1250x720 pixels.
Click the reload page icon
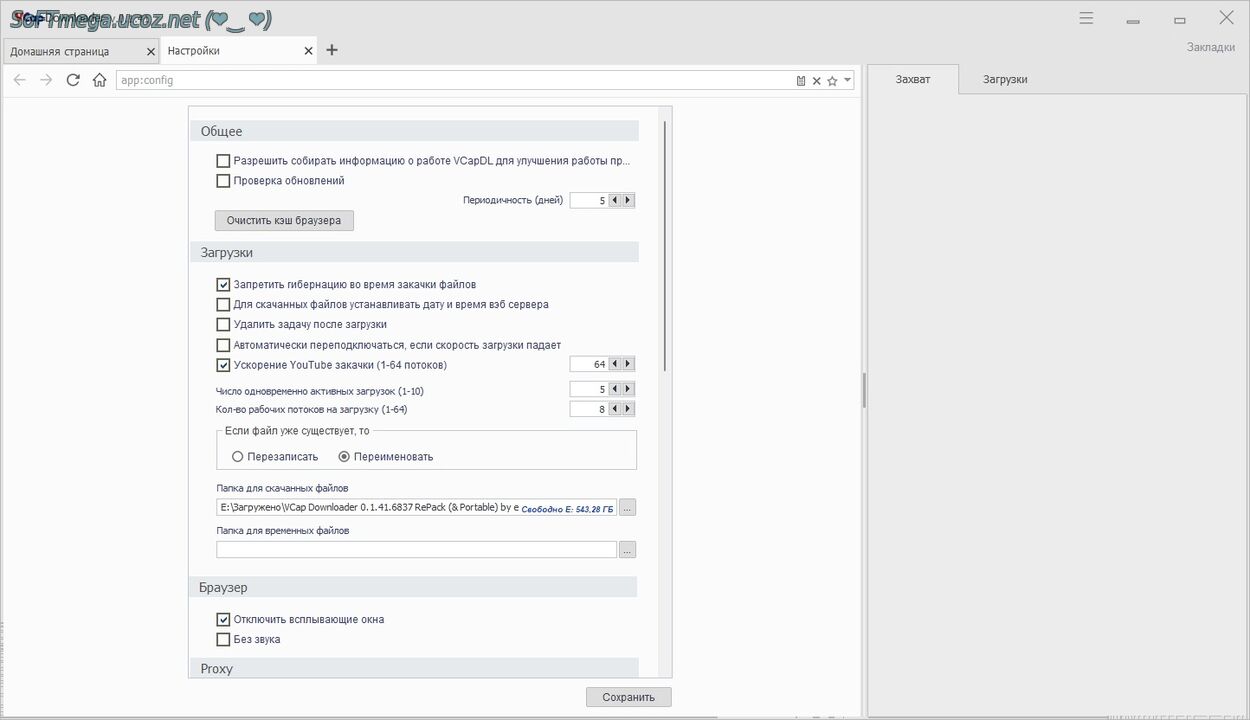click(73, 80)
